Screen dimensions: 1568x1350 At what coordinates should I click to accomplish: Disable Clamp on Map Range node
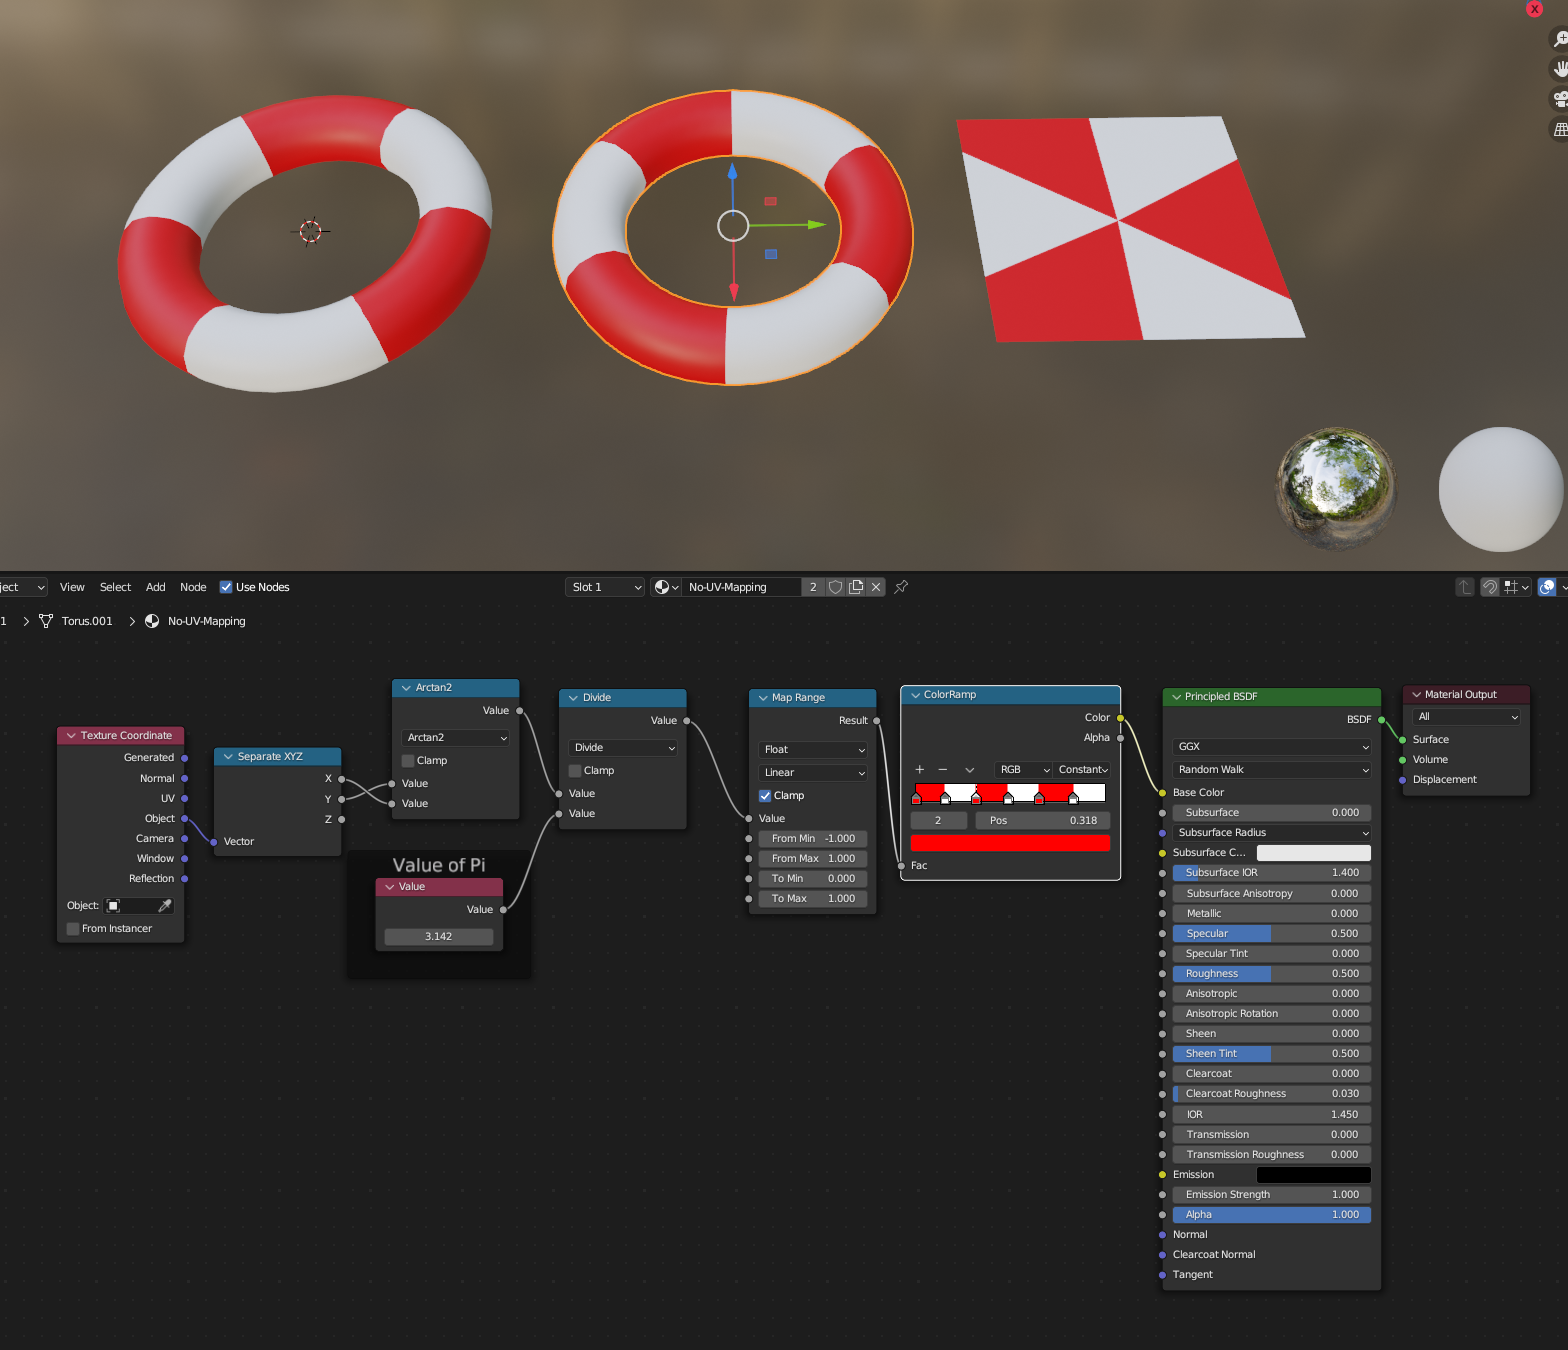tap(765, 796)
